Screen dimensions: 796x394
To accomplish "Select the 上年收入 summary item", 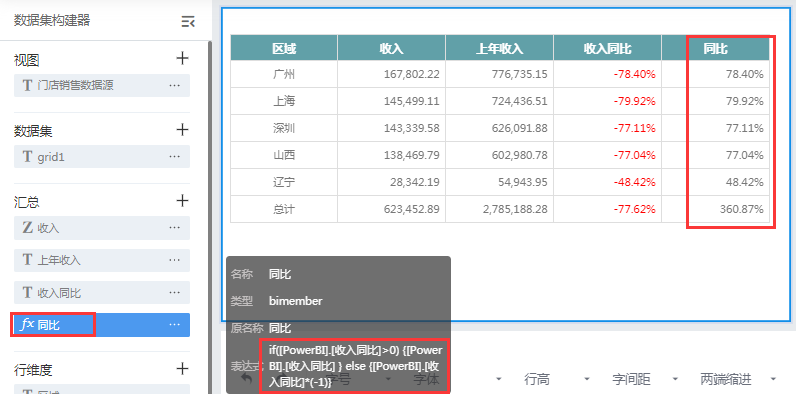I will [x=102, y=260].
